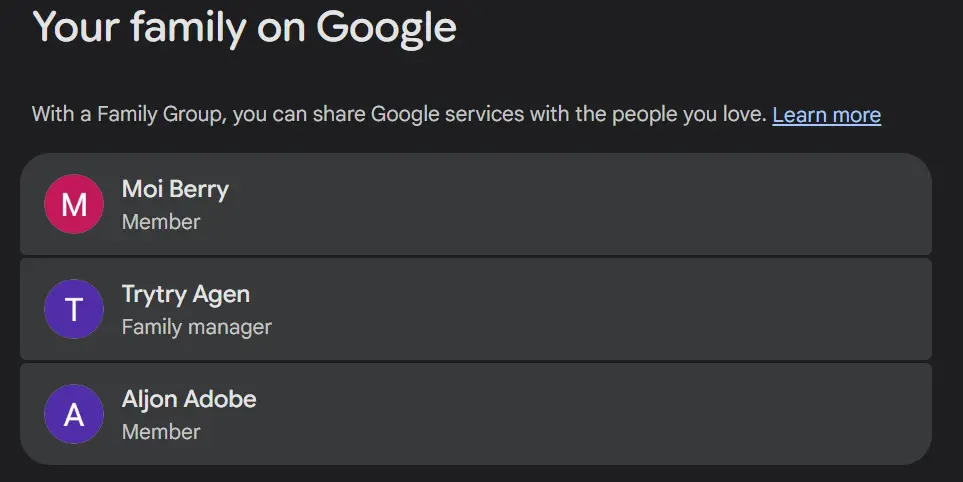Select the "Trytry Agen" name text
The width and height of the screenshot is (963, 482).
click(x=185, y=295)
